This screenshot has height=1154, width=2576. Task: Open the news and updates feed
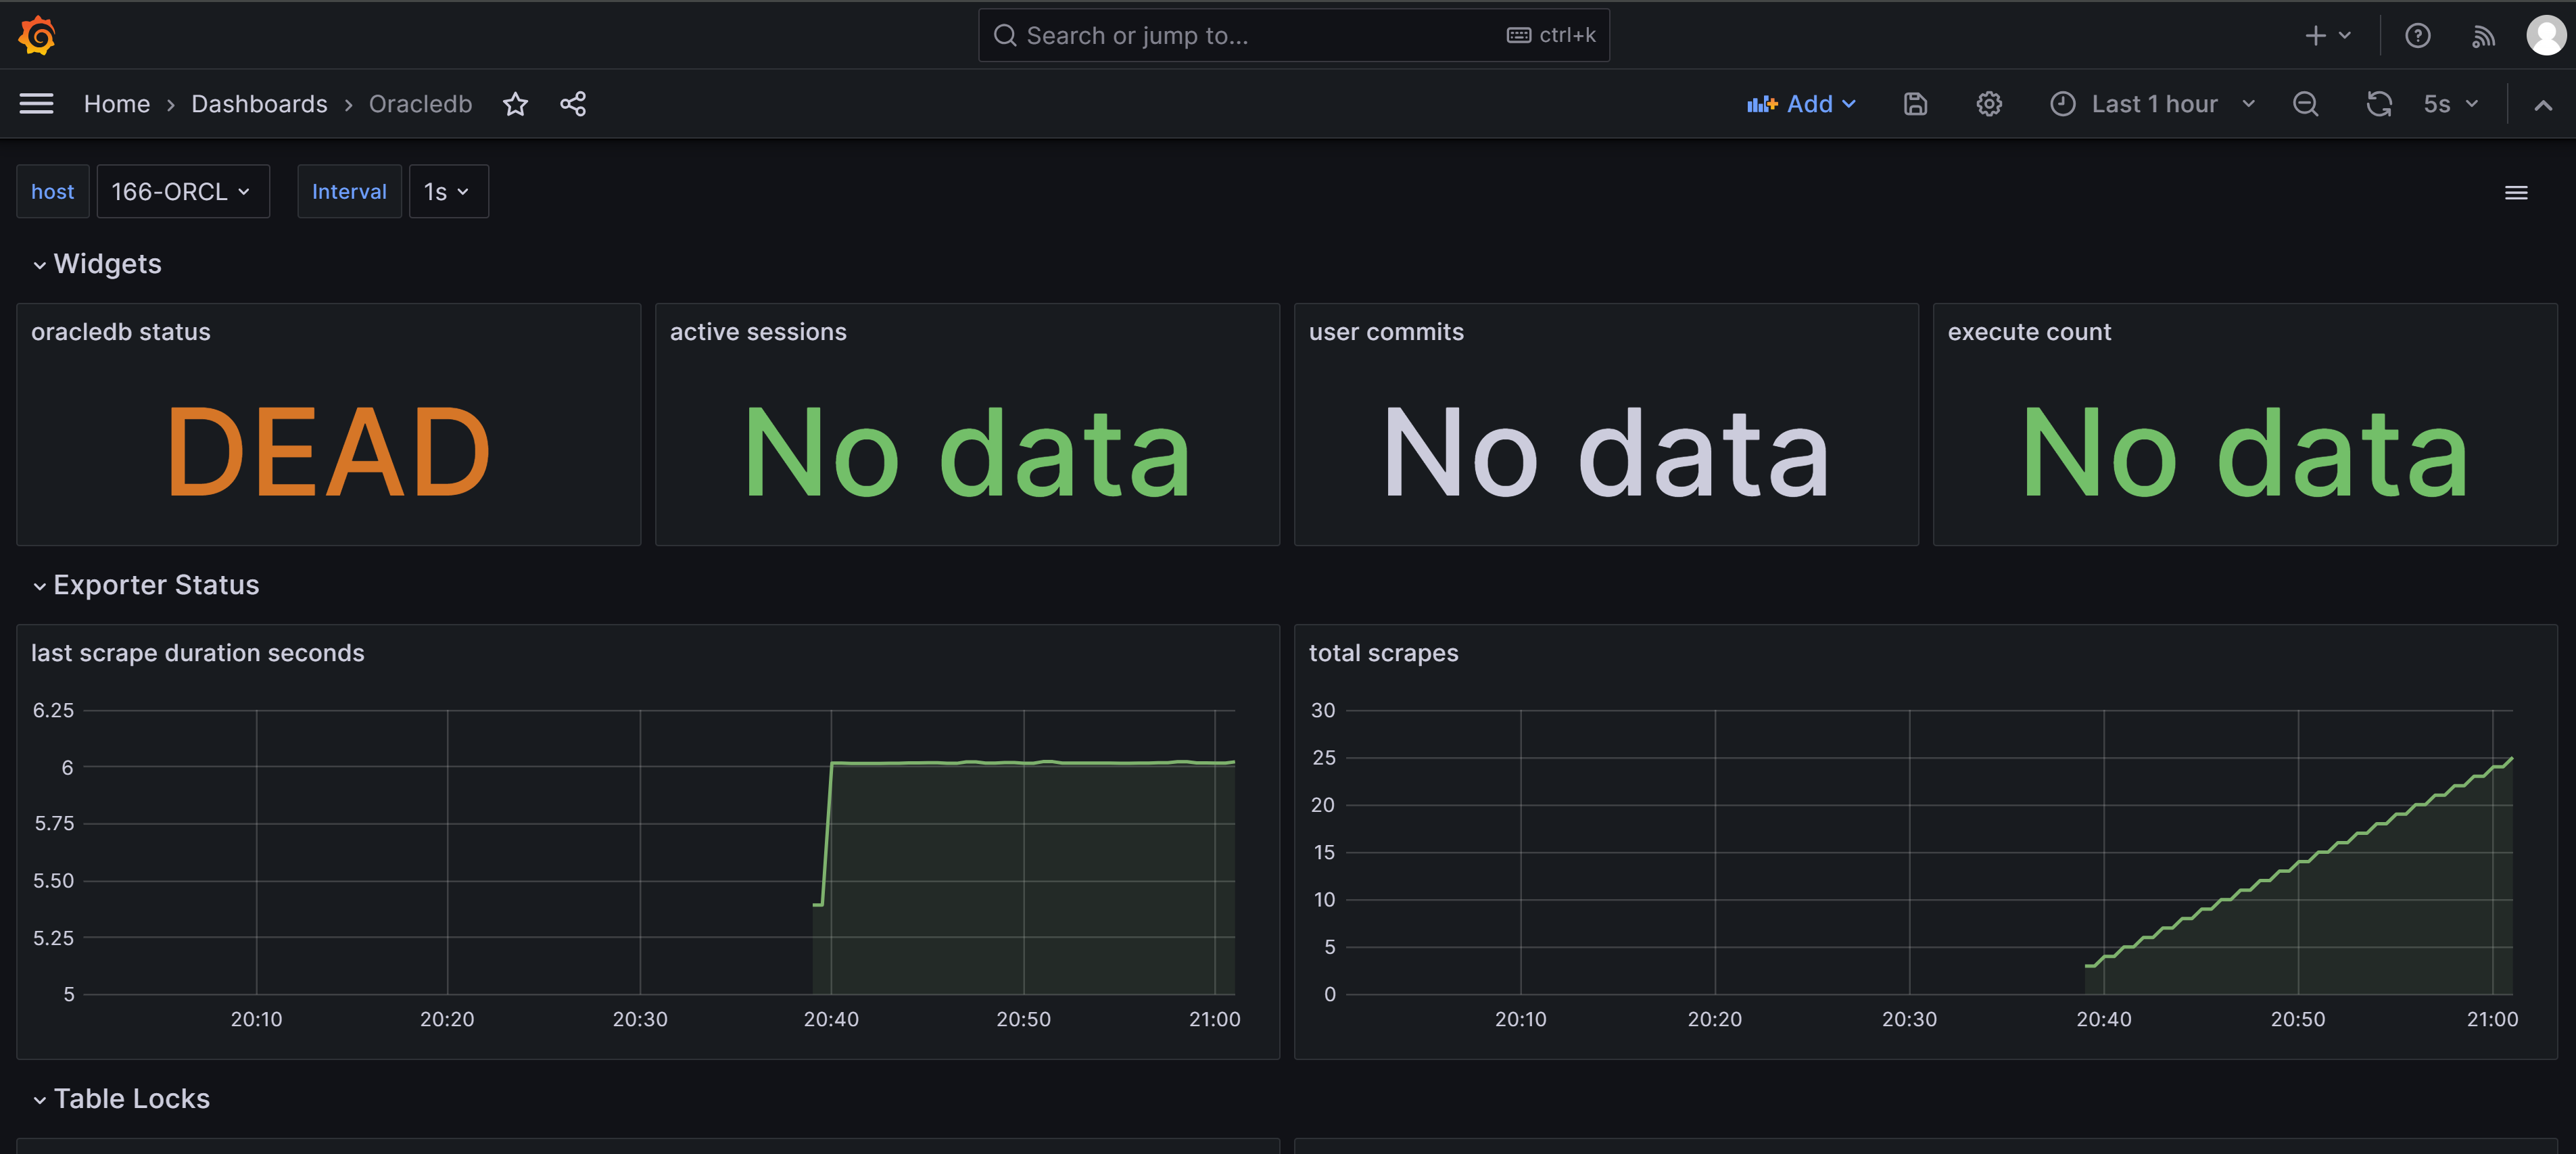point(2483,35)
